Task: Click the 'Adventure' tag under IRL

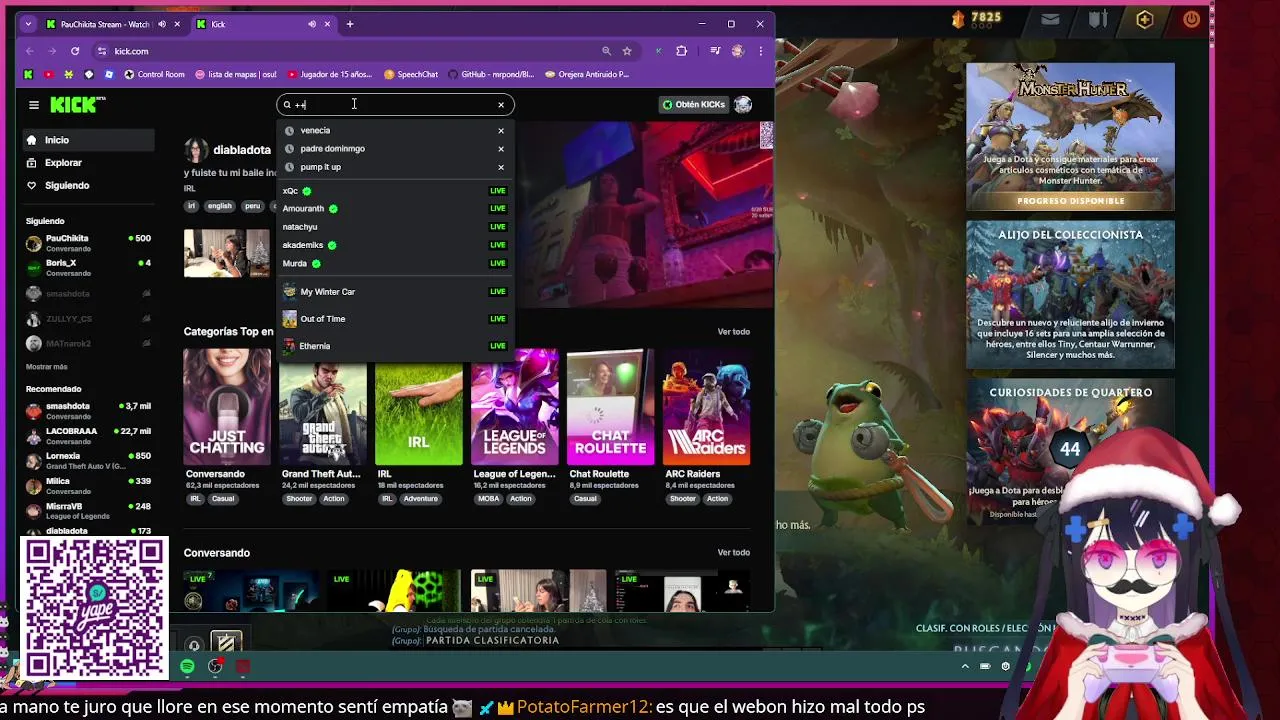Action: (x=421, y=499)
